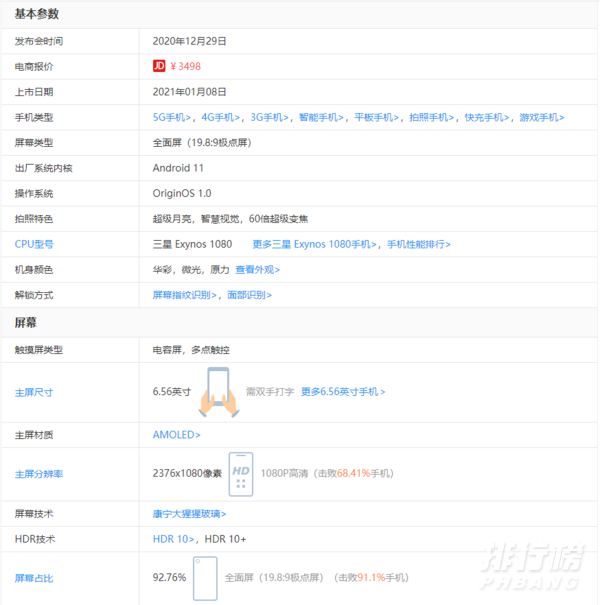
Task: Open the 3G手机 category link
Action: pos(269,117)
